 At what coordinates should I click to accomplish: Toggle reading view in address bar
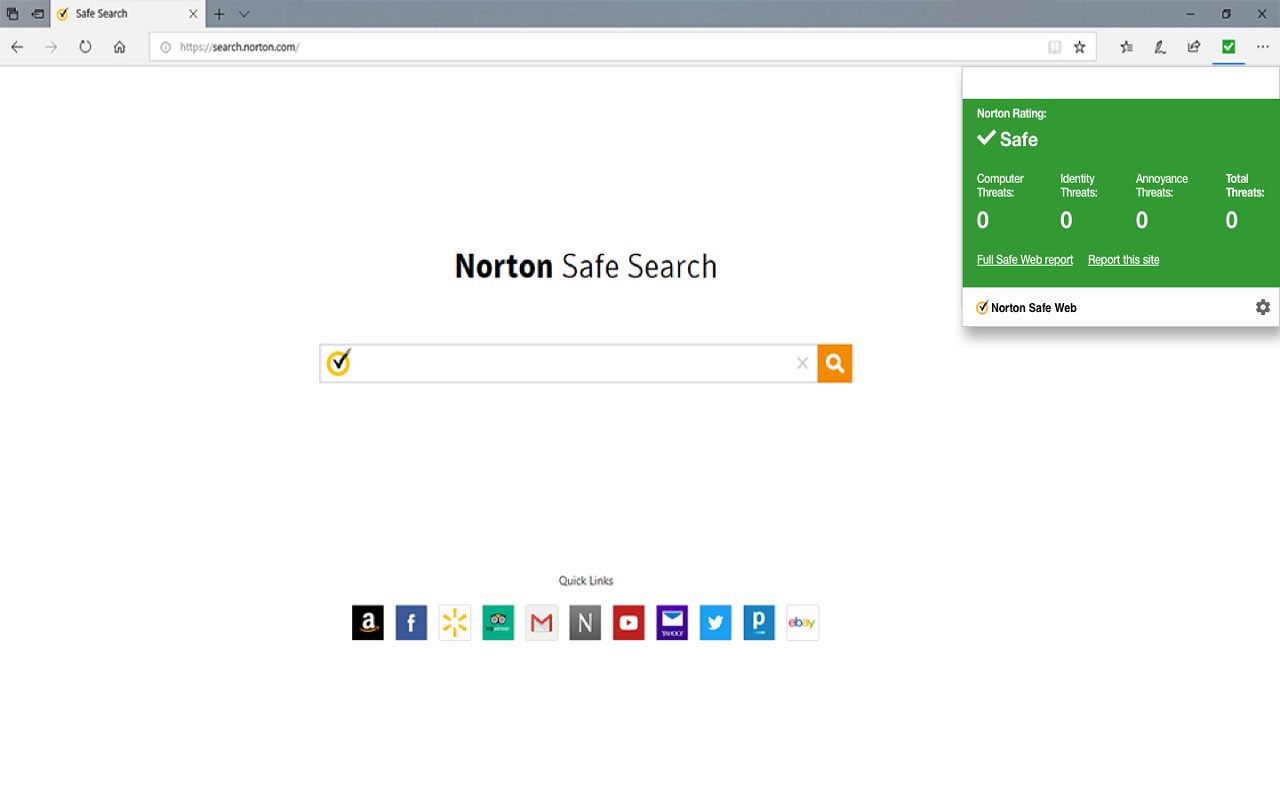tap(1054, 47)
